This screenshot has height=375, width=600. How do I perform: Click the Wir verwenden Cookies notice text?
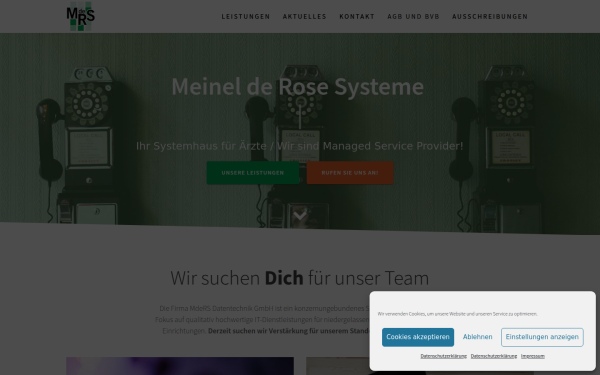458,314
